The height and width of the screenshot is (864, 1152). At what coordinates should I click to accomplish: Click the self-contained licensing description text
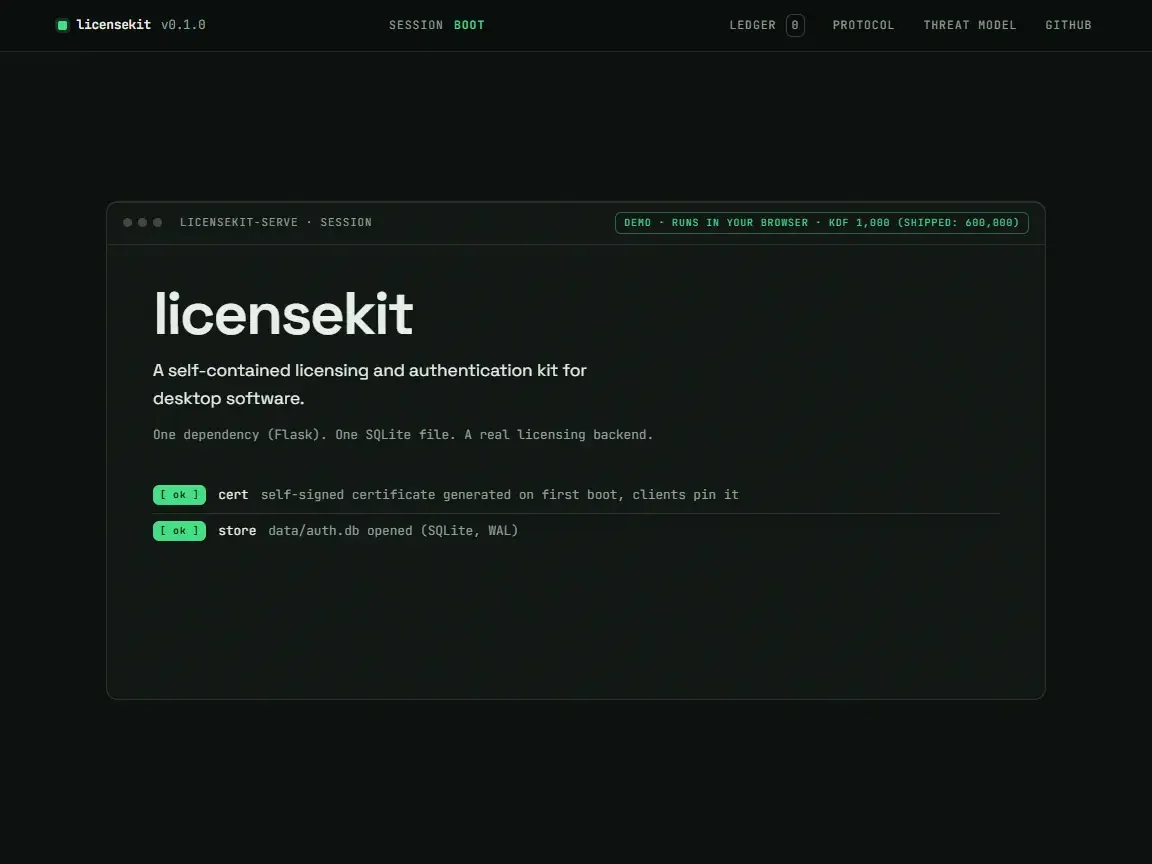click(370, 384)
